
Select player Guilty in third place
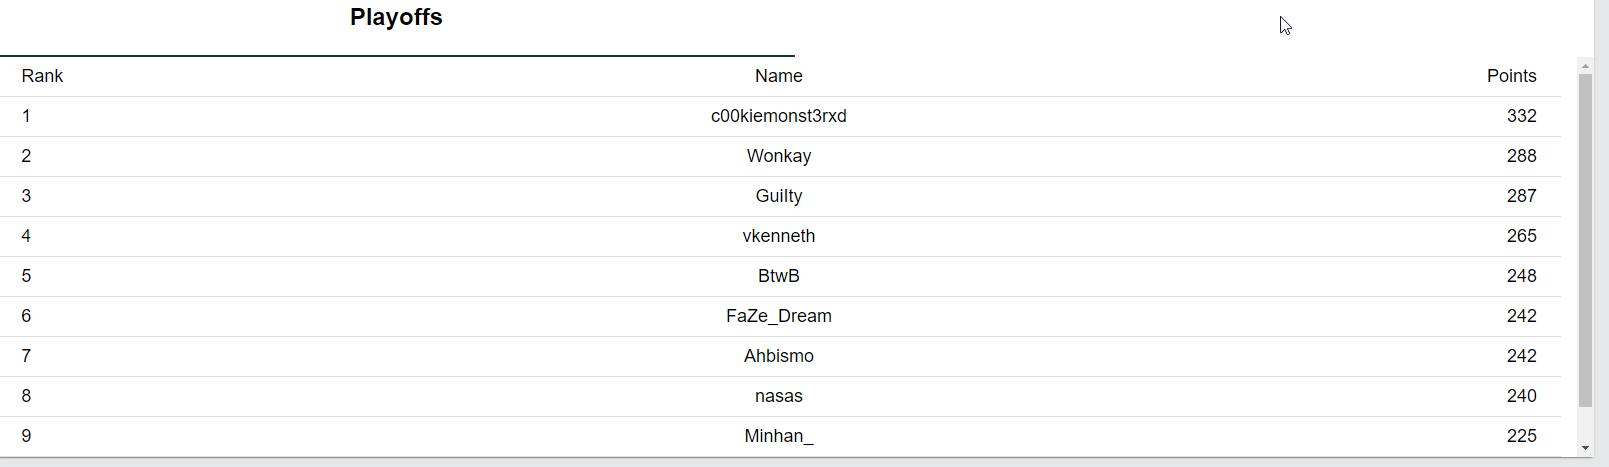pyautogui.click(x=779, y=196)
